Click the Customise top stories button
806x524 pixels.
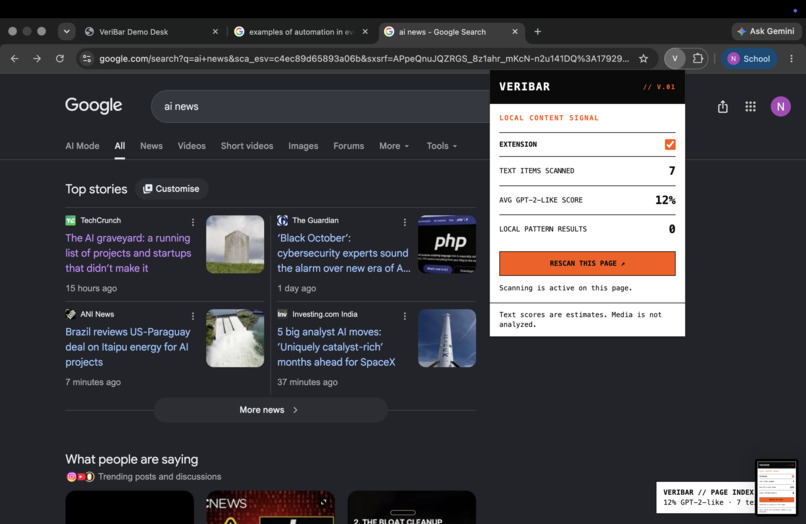point(171,189)
